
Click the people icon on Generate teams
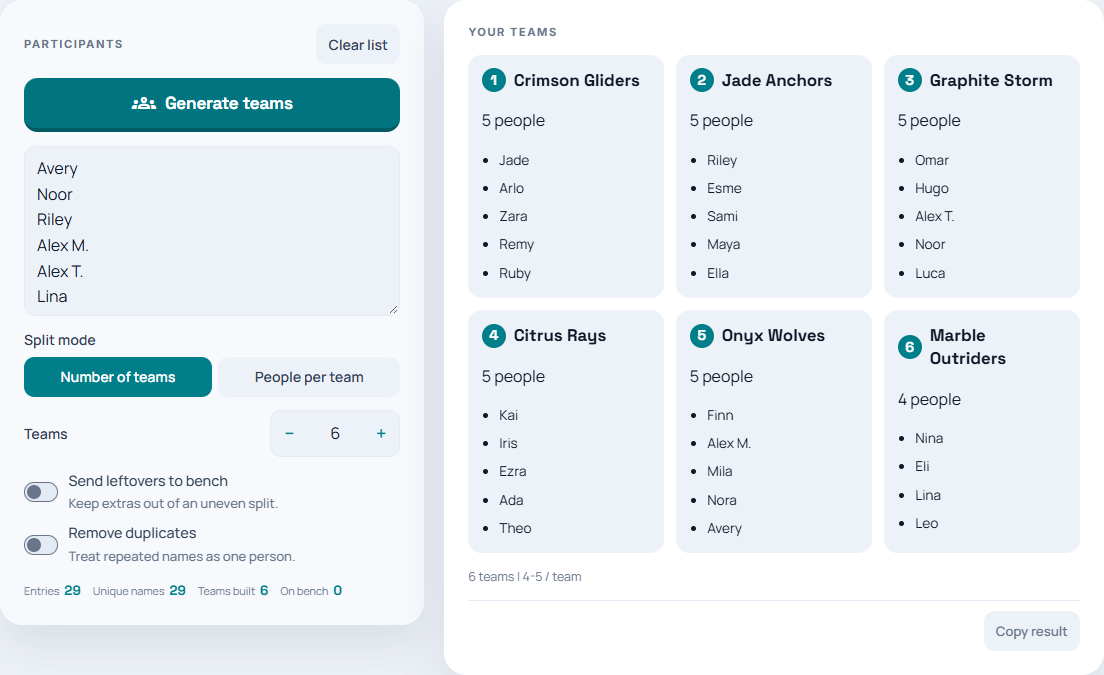[x=144, y=103]
